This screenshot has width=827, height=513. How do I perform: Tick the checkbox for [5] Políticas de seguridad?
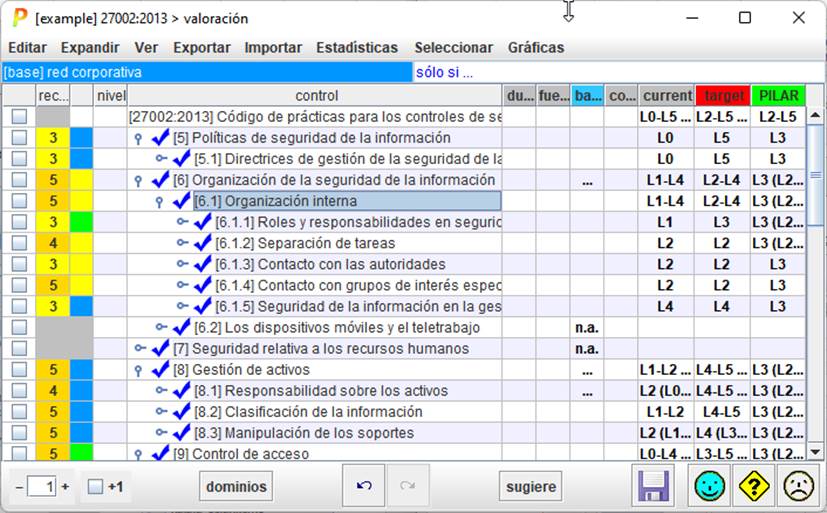click(20, 138)
